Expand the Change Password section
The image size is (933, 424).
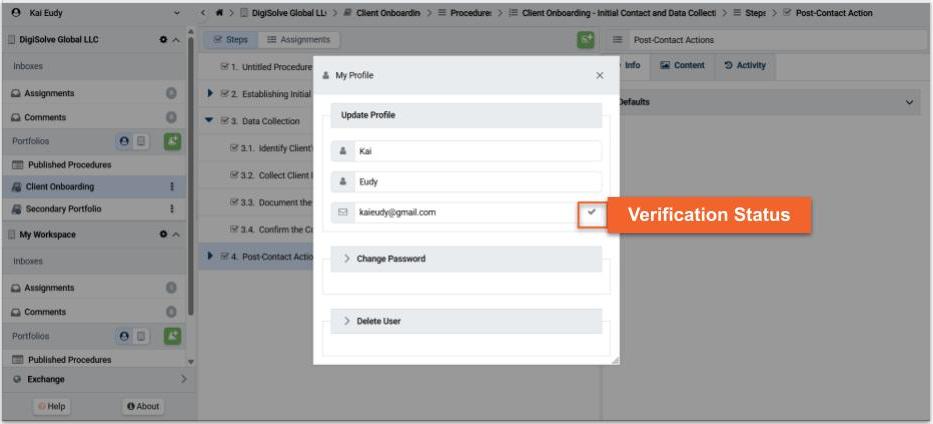click(x=390, y=259)
